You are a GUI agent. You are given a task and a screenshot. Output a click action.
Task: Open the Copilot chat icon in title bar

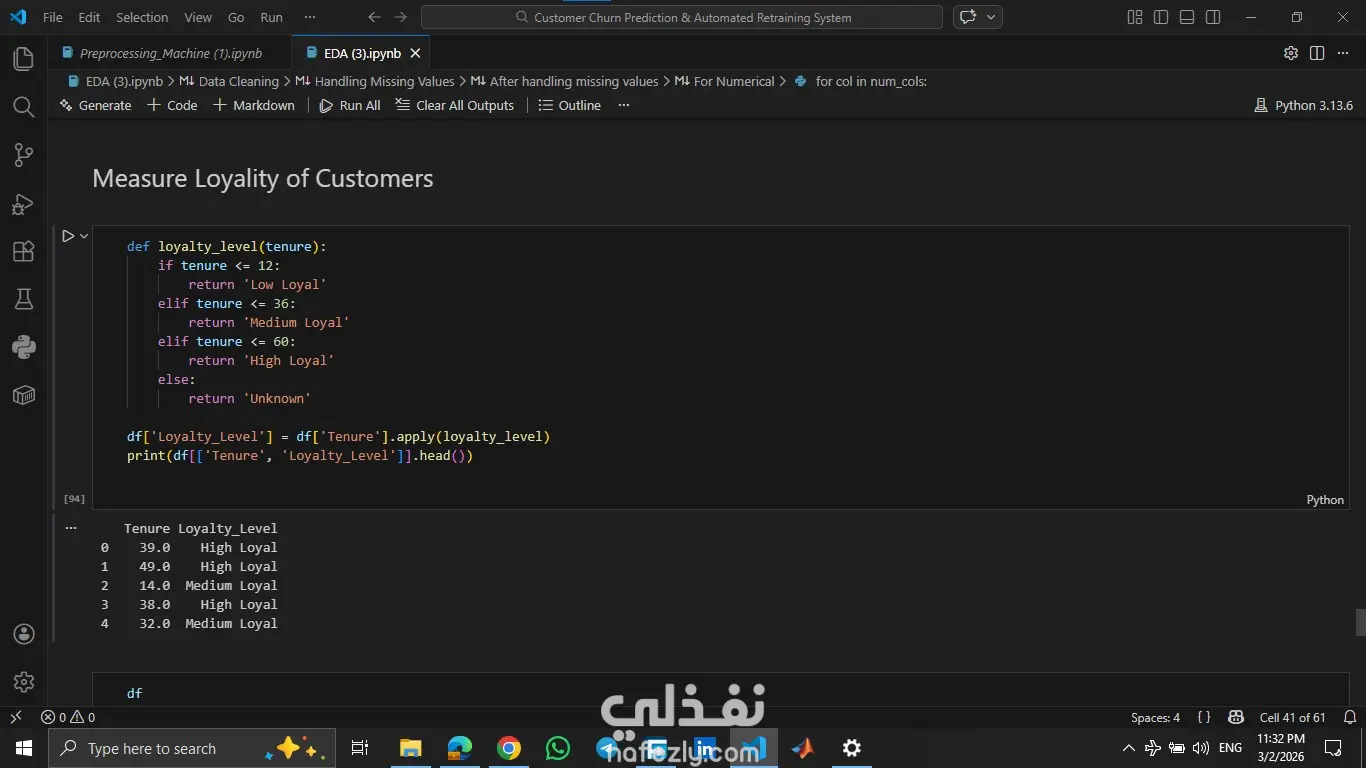967,17
